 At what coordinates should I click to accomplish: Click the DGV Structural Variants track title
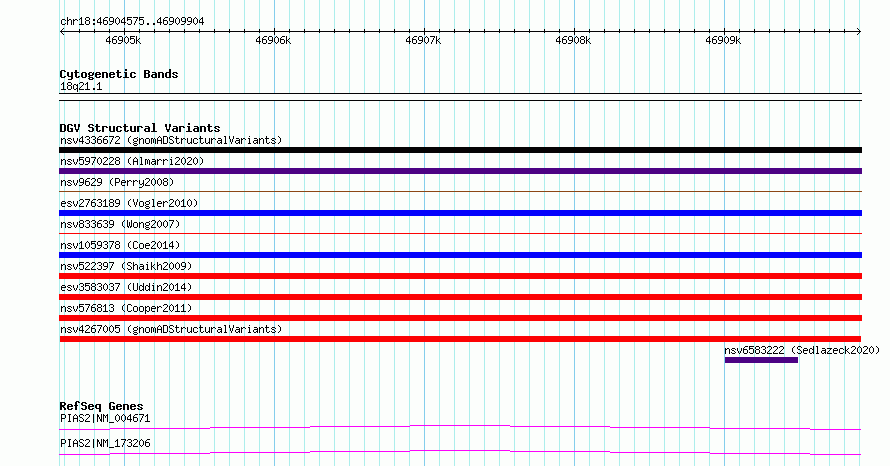point(140,128)
